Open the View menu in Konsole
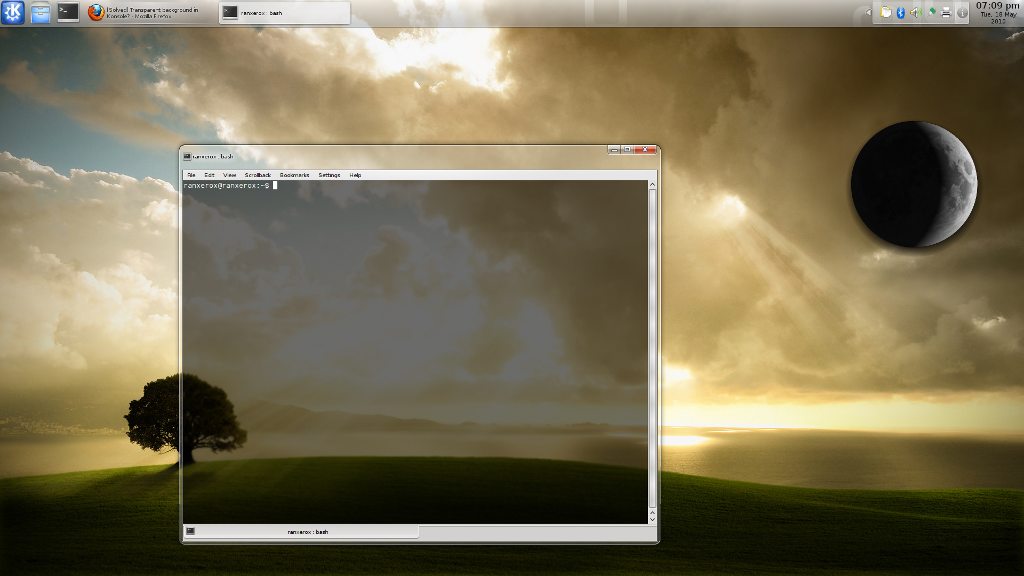1024x576 pixels. pos(229,175)
